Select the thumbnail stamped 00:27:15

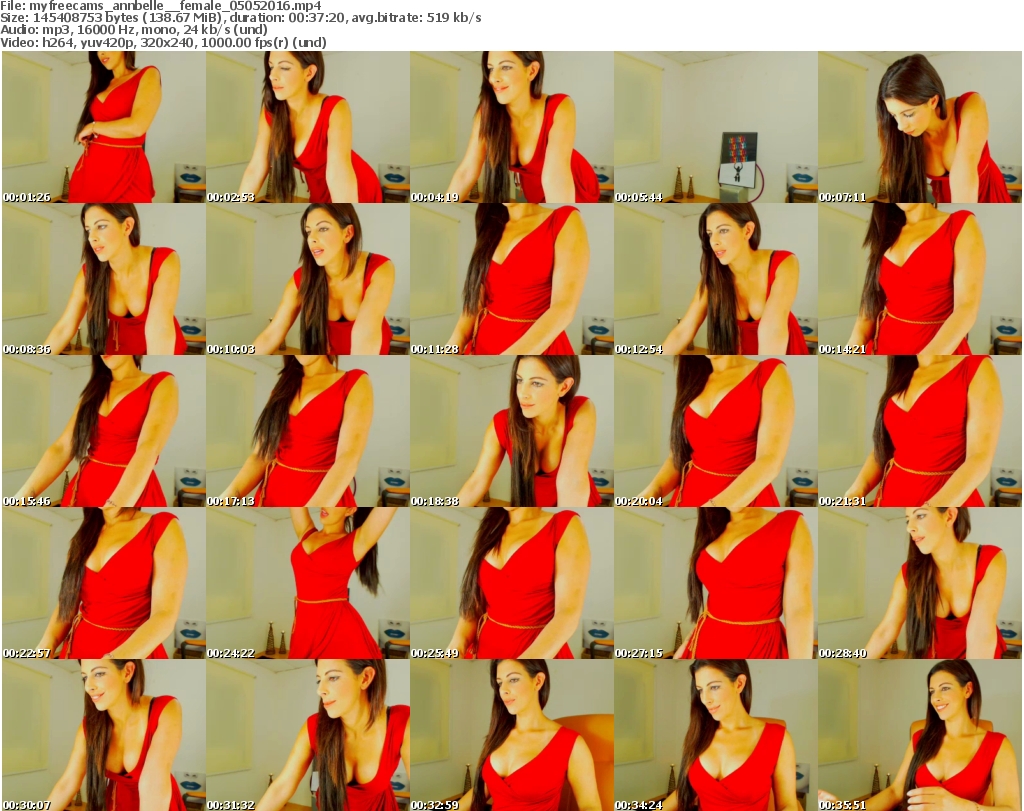(x=715, y=584)
